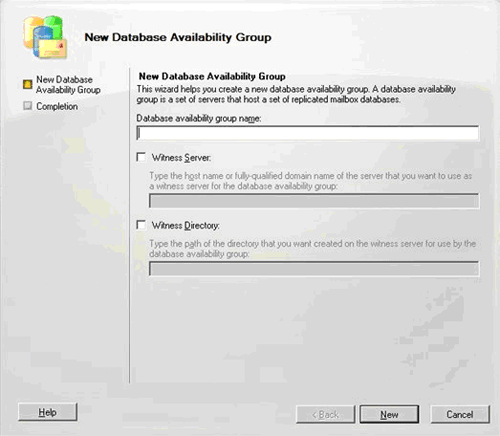Image resolution: width=500 pixels, height=436 pixels.
Task: Click the New button to create group
Action: (389, 414)
